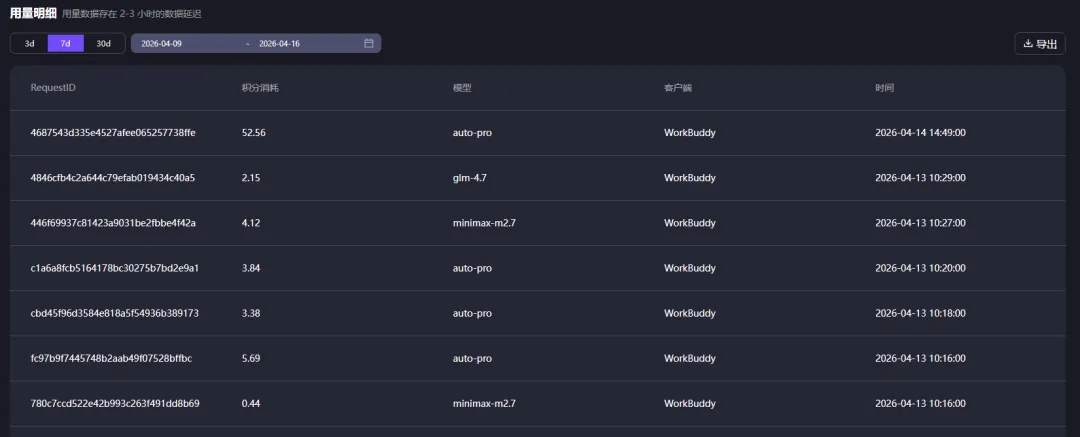The image size is (1080, 437).
Task: Click the 模型 column header
Action: point(462,88)
